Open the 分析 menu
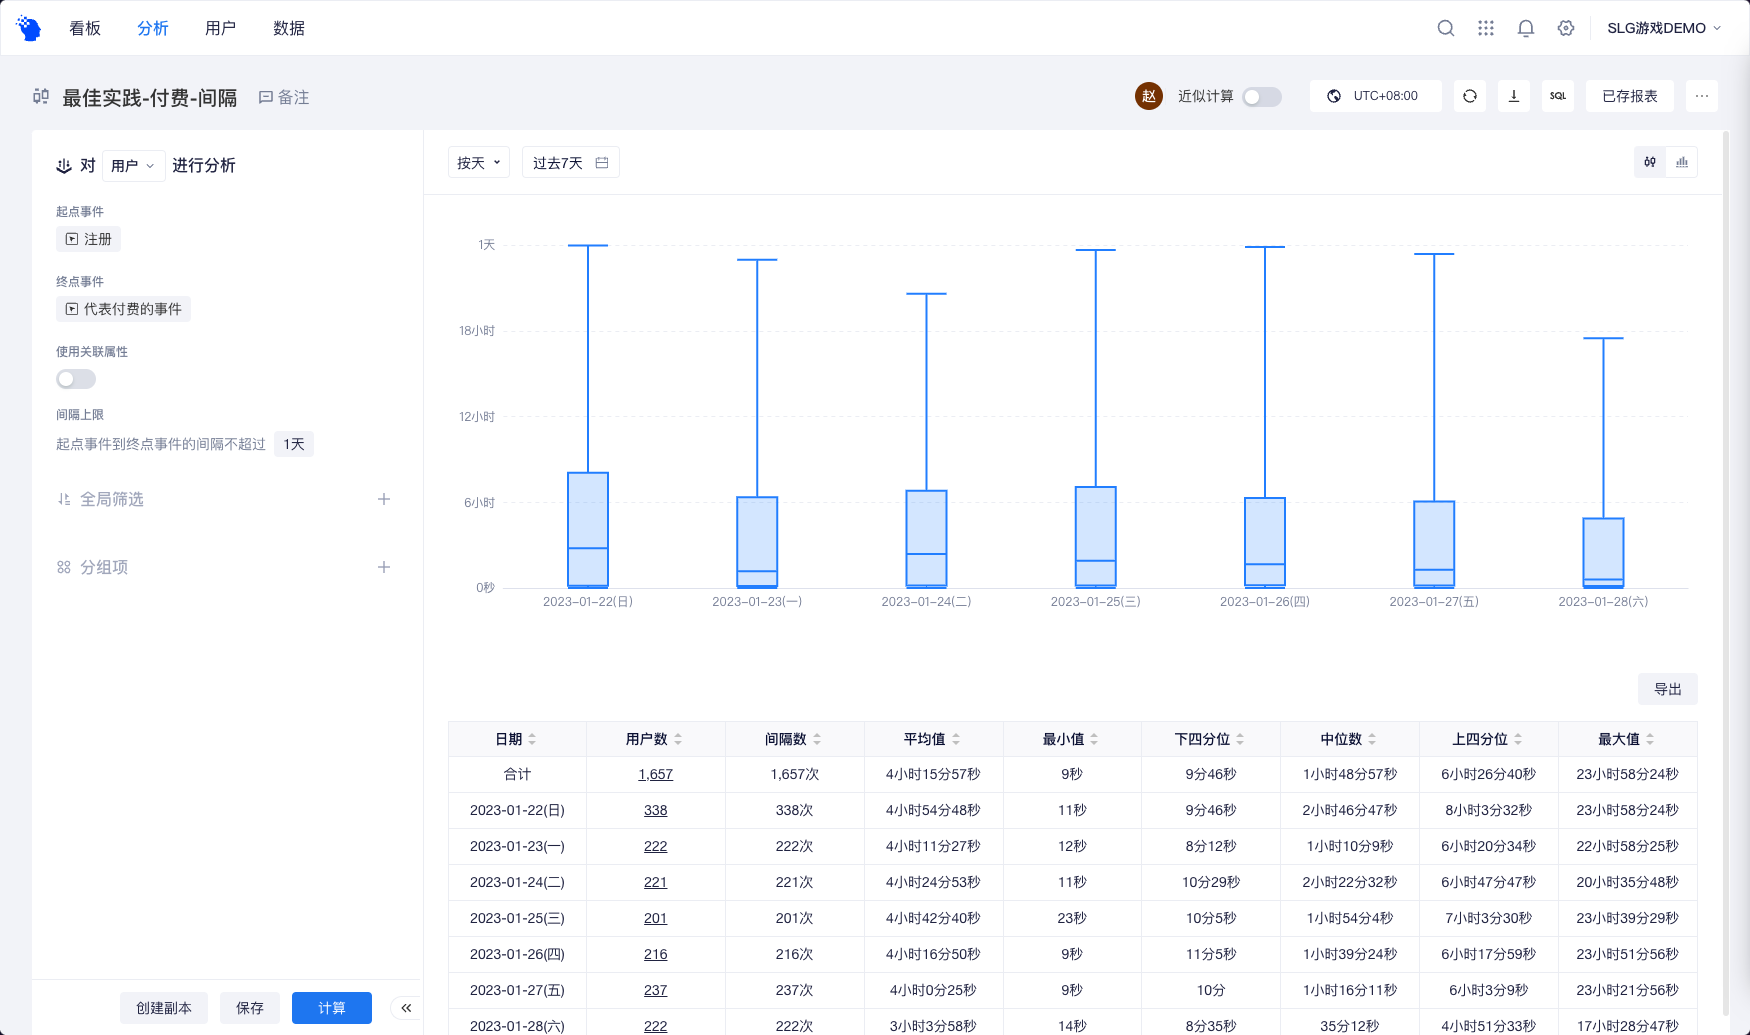 coord(153,28)
